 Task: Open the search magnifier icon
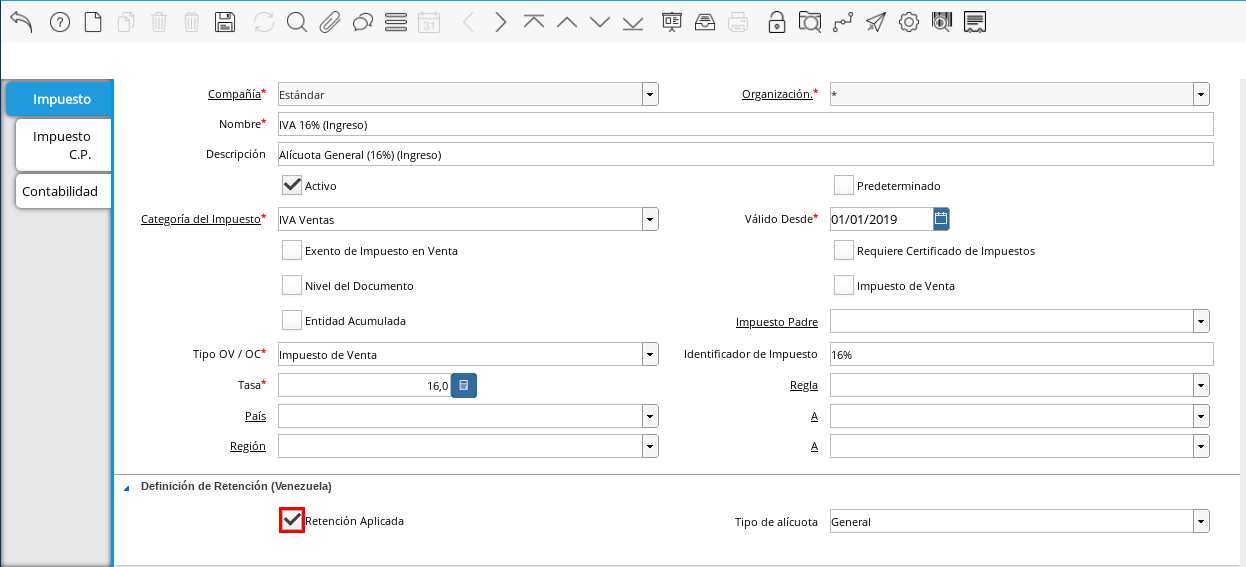(x=296, y=22)
